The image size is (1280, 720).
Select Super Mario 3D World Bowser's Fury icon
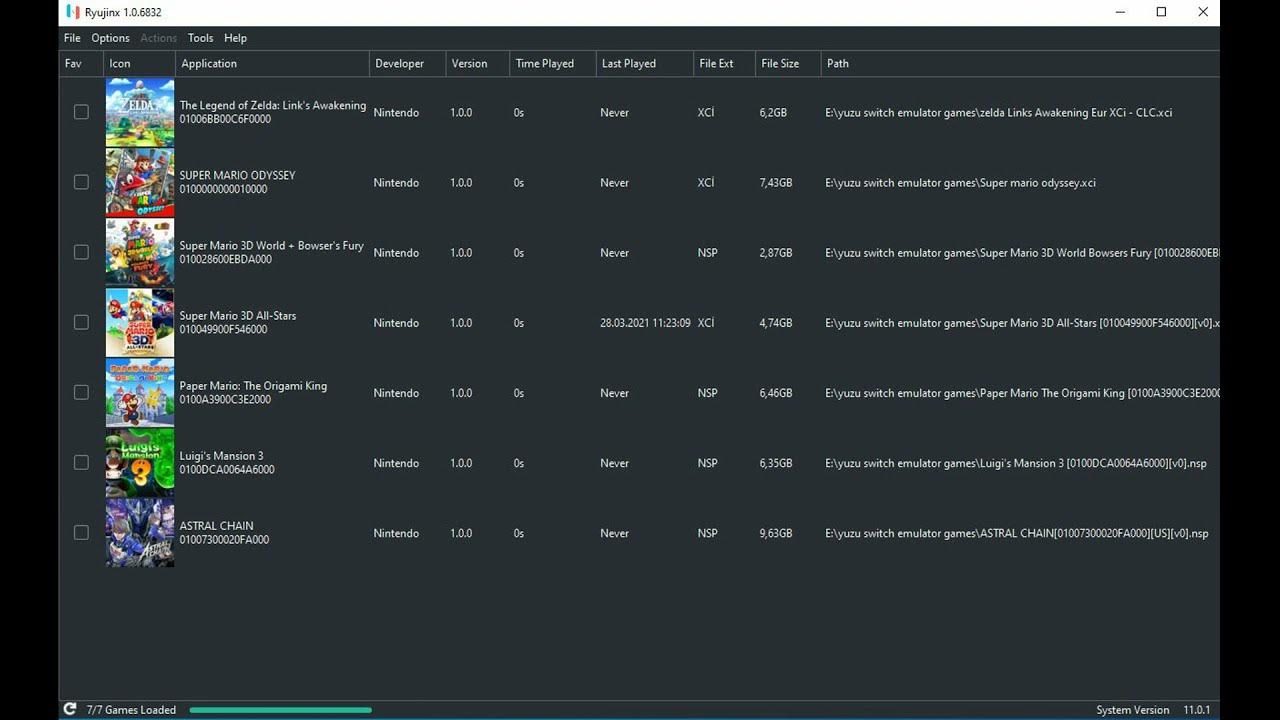coord(140,253)
